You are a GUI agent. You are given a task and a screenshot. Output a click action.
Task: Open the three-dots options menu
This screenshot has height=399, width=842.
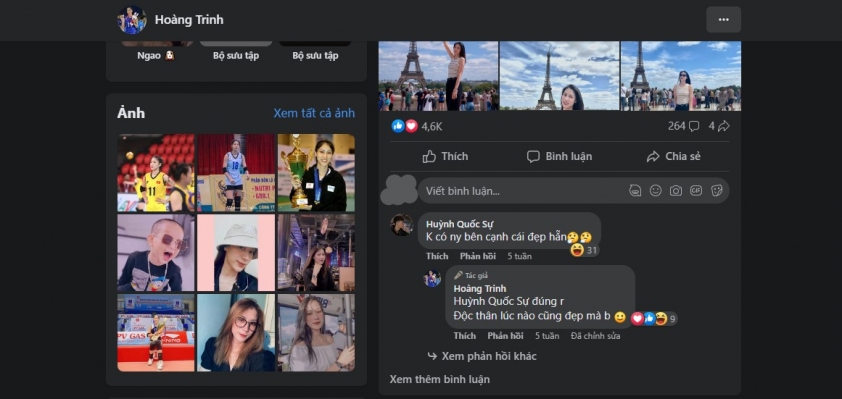pos(723,20)
